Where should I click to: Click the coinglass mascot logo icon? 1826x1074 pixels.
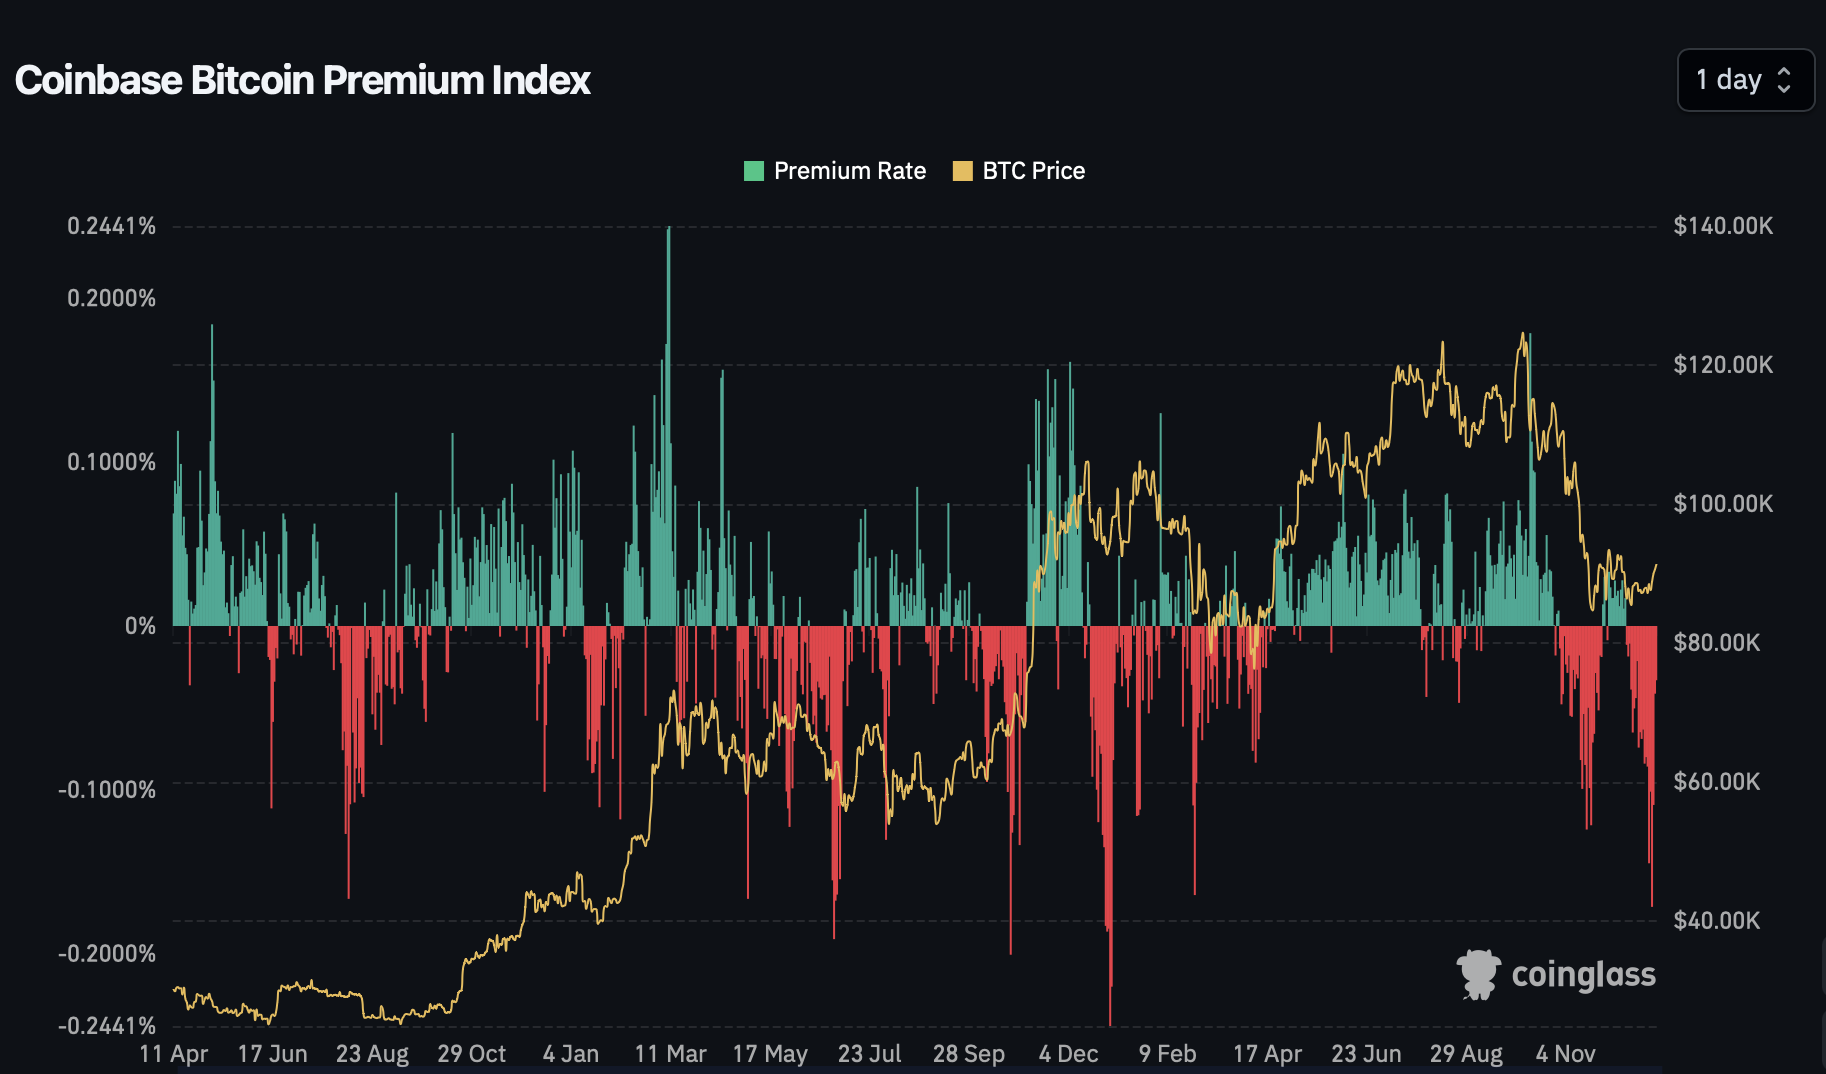tap(1478, 974)
